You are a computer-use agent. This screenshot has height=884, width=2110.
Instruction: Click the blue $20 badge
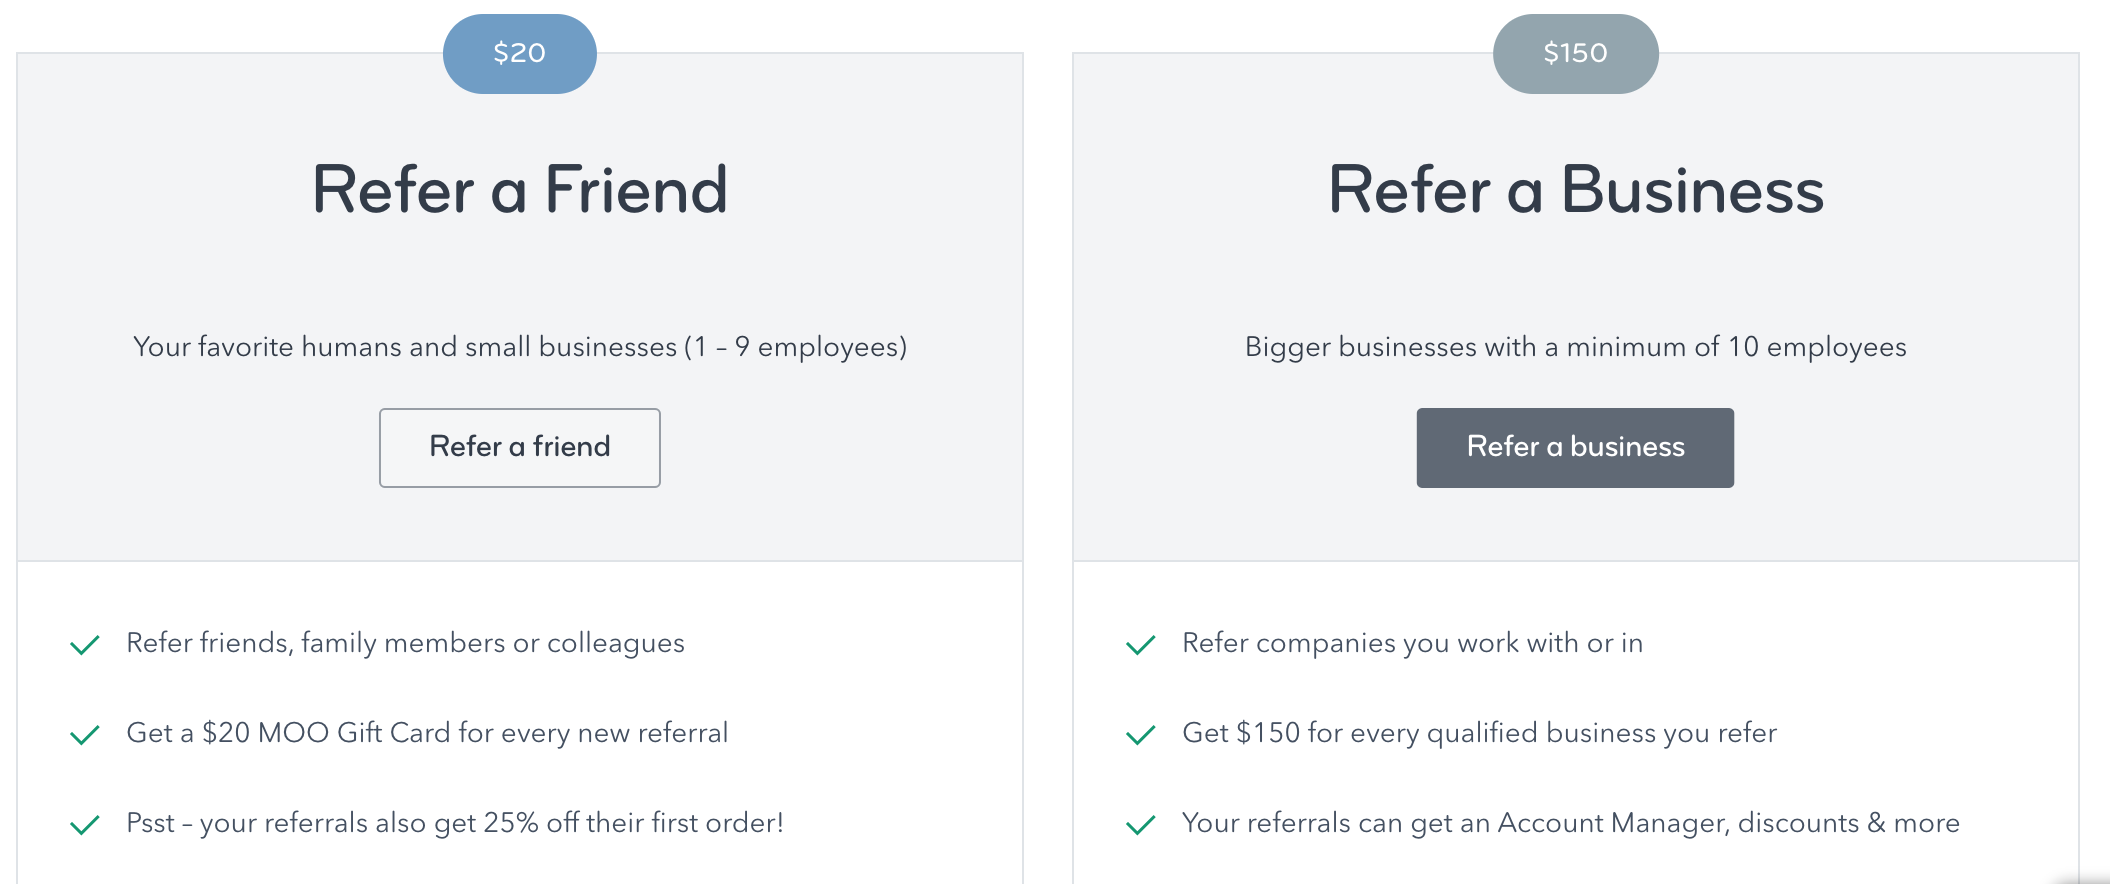[x=519, y=53]
